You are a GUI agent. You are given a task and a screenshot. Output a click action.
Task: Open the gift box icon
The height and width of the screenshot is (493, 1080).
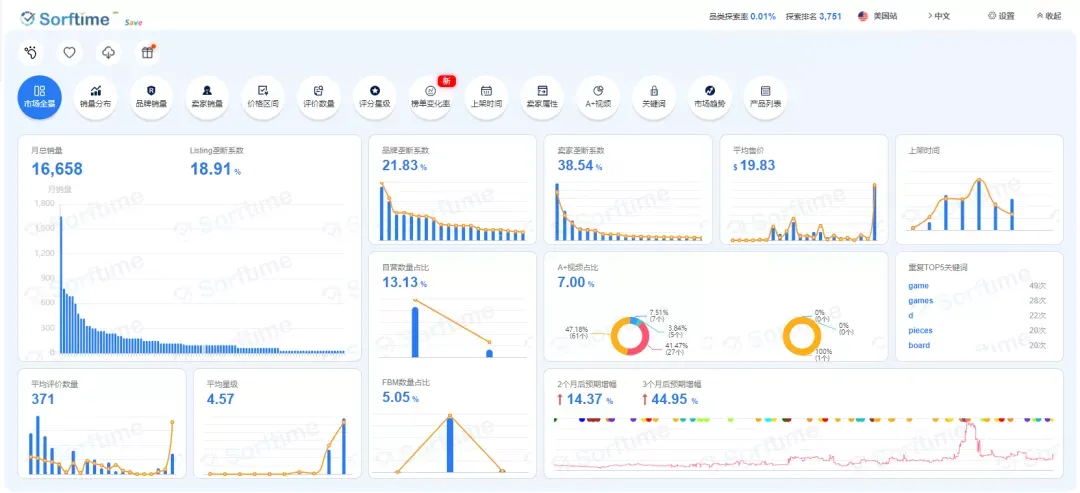tap(147, 52)
